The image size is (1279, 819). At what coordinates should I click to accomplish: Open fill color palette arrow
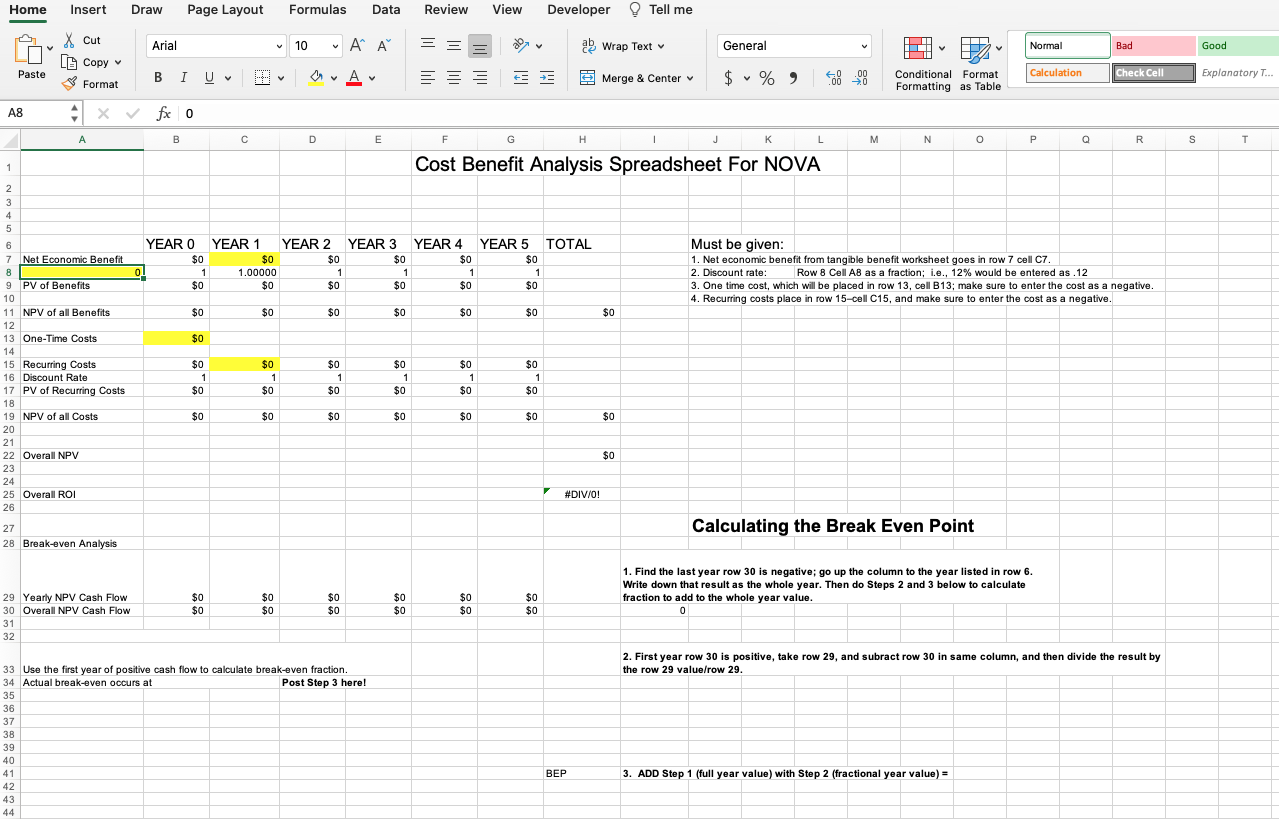[x=333, y=78]
